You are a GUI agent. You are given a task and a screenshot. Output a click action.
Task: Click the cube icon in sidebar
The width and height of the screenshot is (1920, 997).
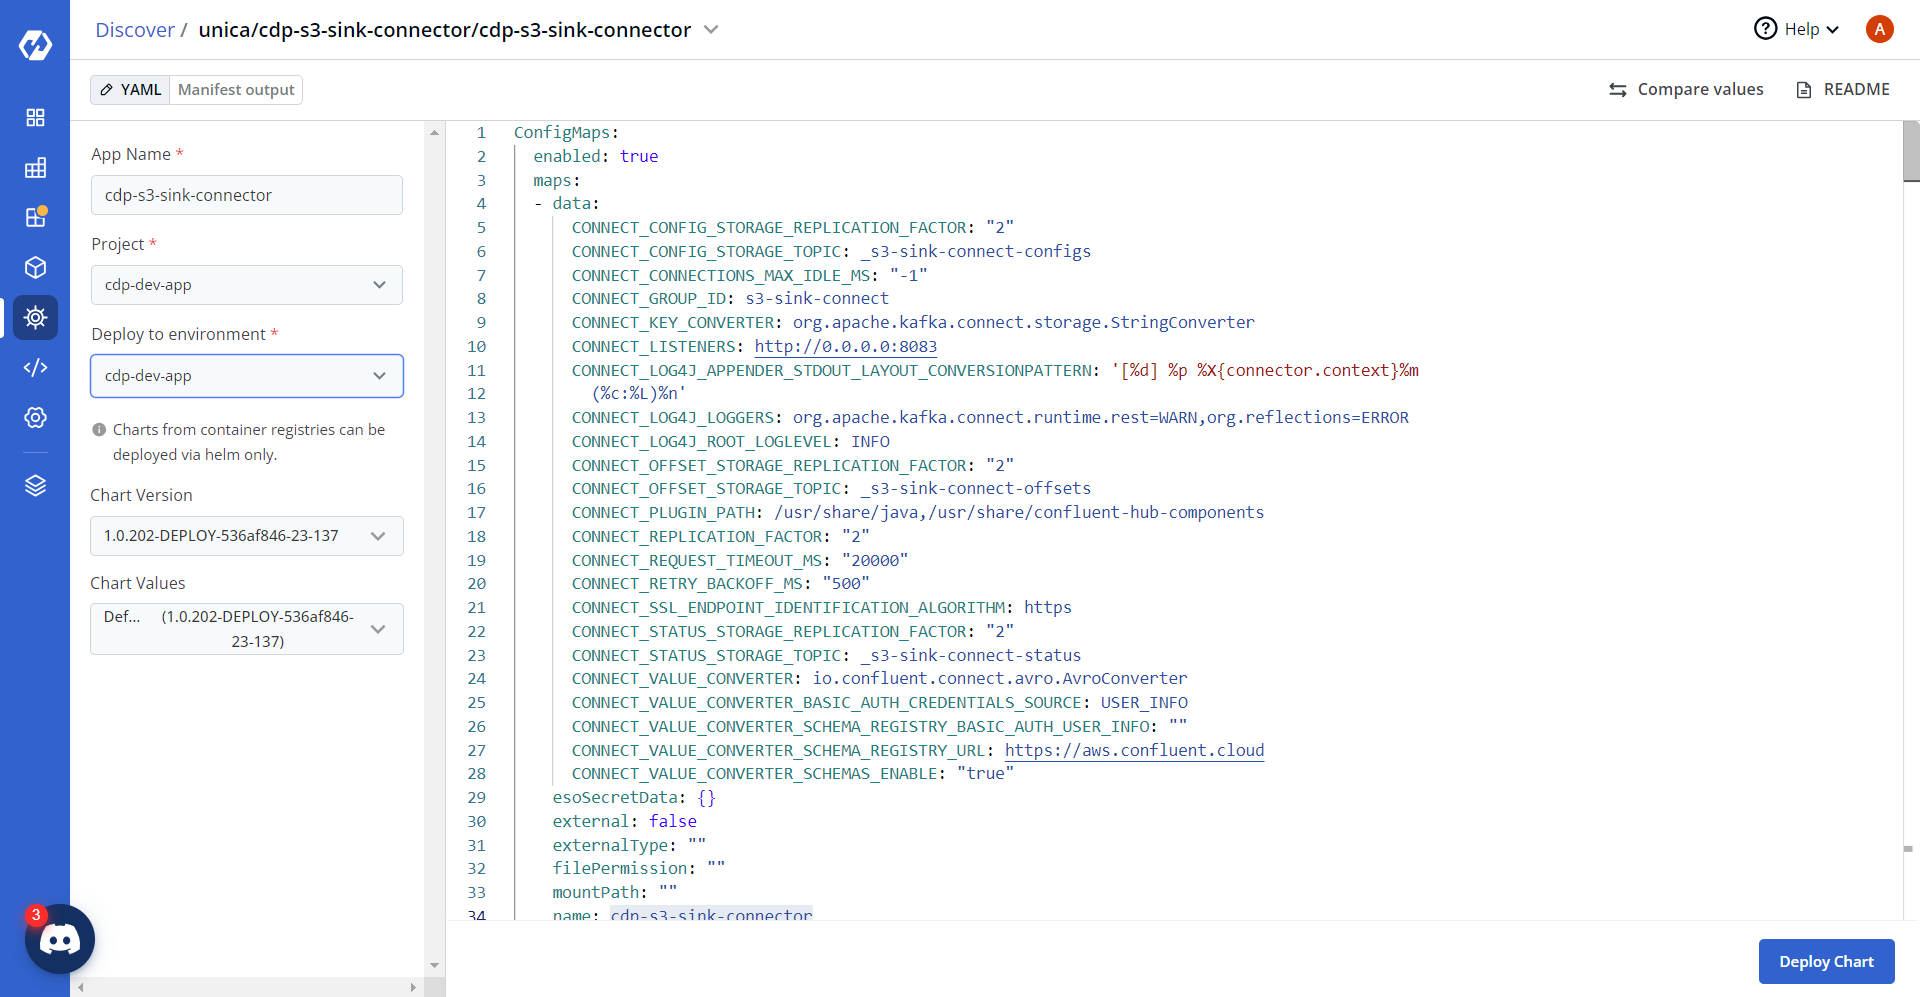[35, 268]
